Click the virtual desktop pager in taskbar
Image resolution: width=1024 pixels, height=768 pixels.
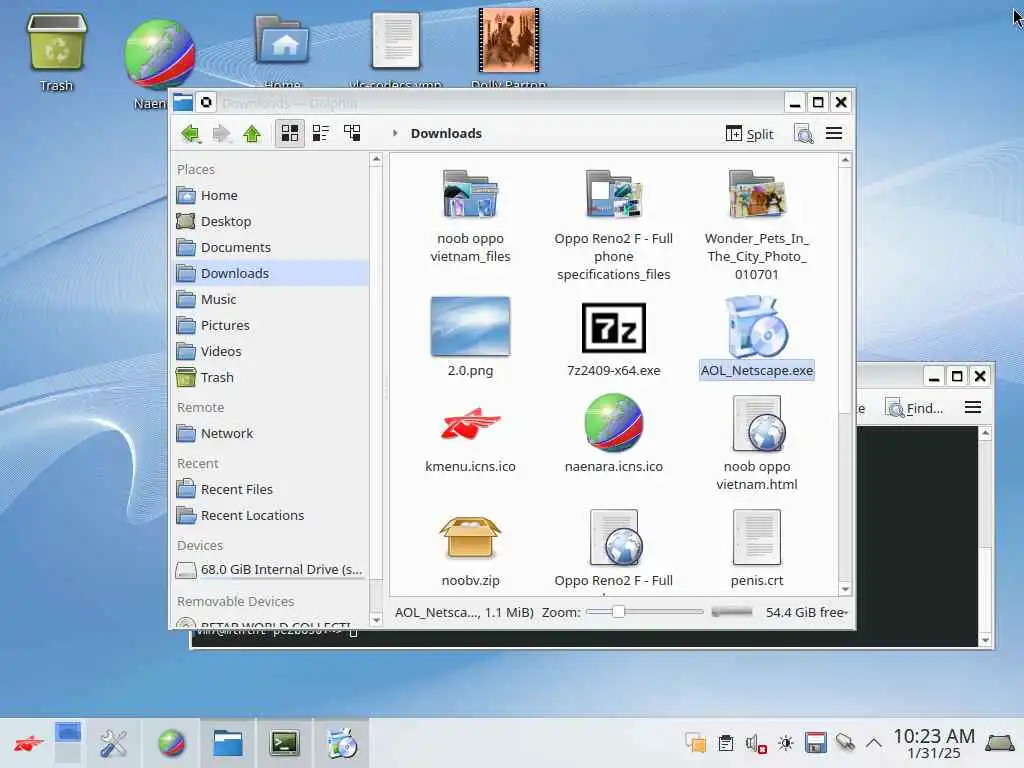click(x=68, y=743)
